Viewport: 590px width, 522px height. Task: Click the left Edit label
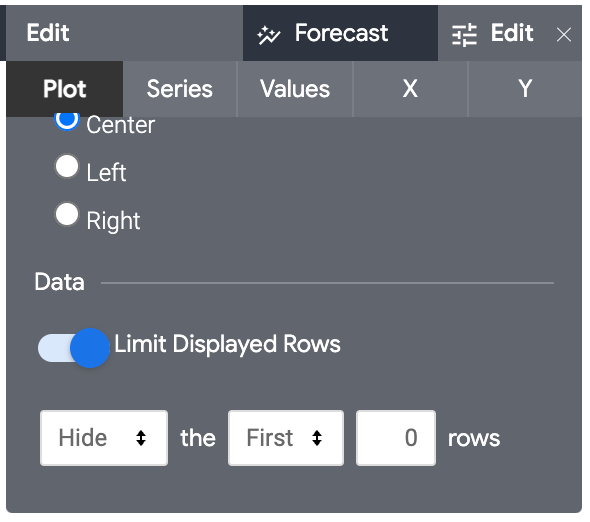48,32
